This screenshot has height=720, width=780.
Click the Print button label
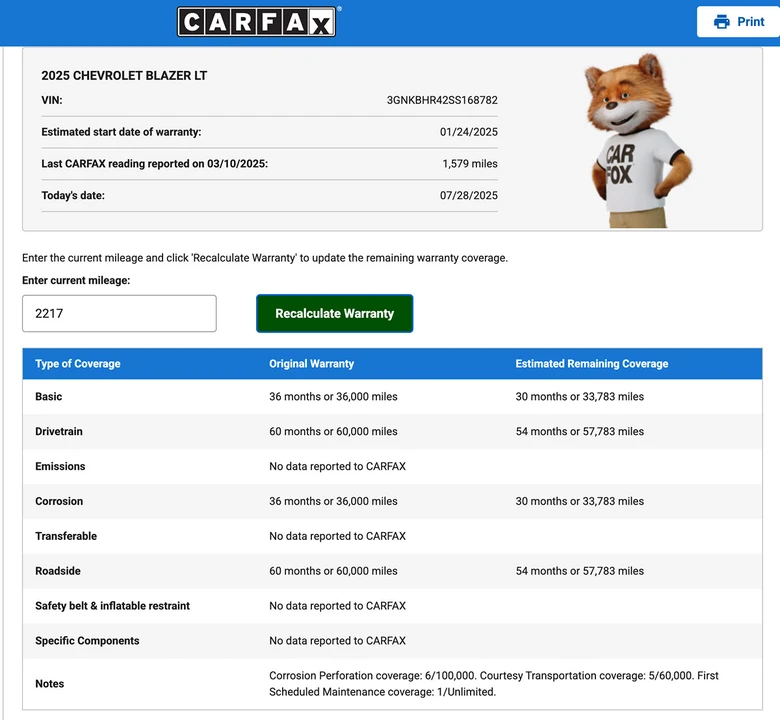coord(750,22)
